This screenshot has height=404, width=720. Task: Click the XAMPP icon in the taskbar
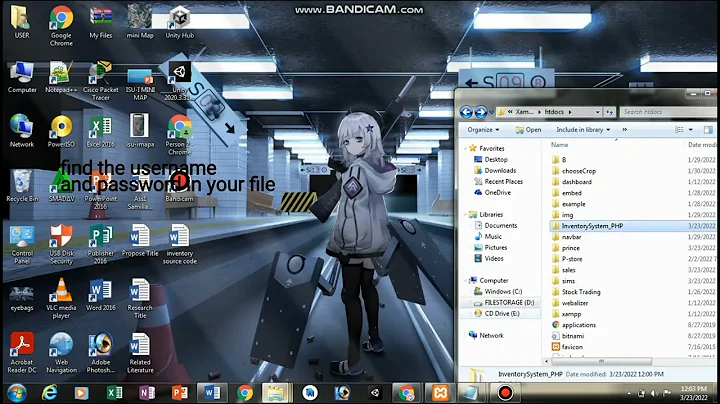[438, 391]
